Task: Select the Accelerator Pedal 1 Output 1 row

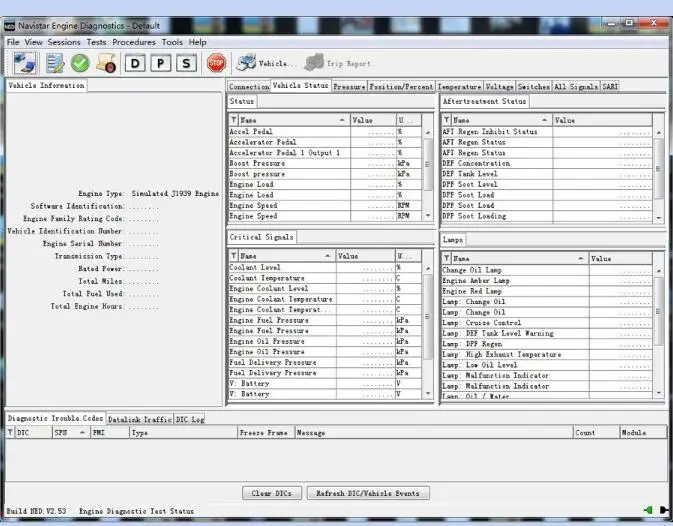Action: pos(325,152)
